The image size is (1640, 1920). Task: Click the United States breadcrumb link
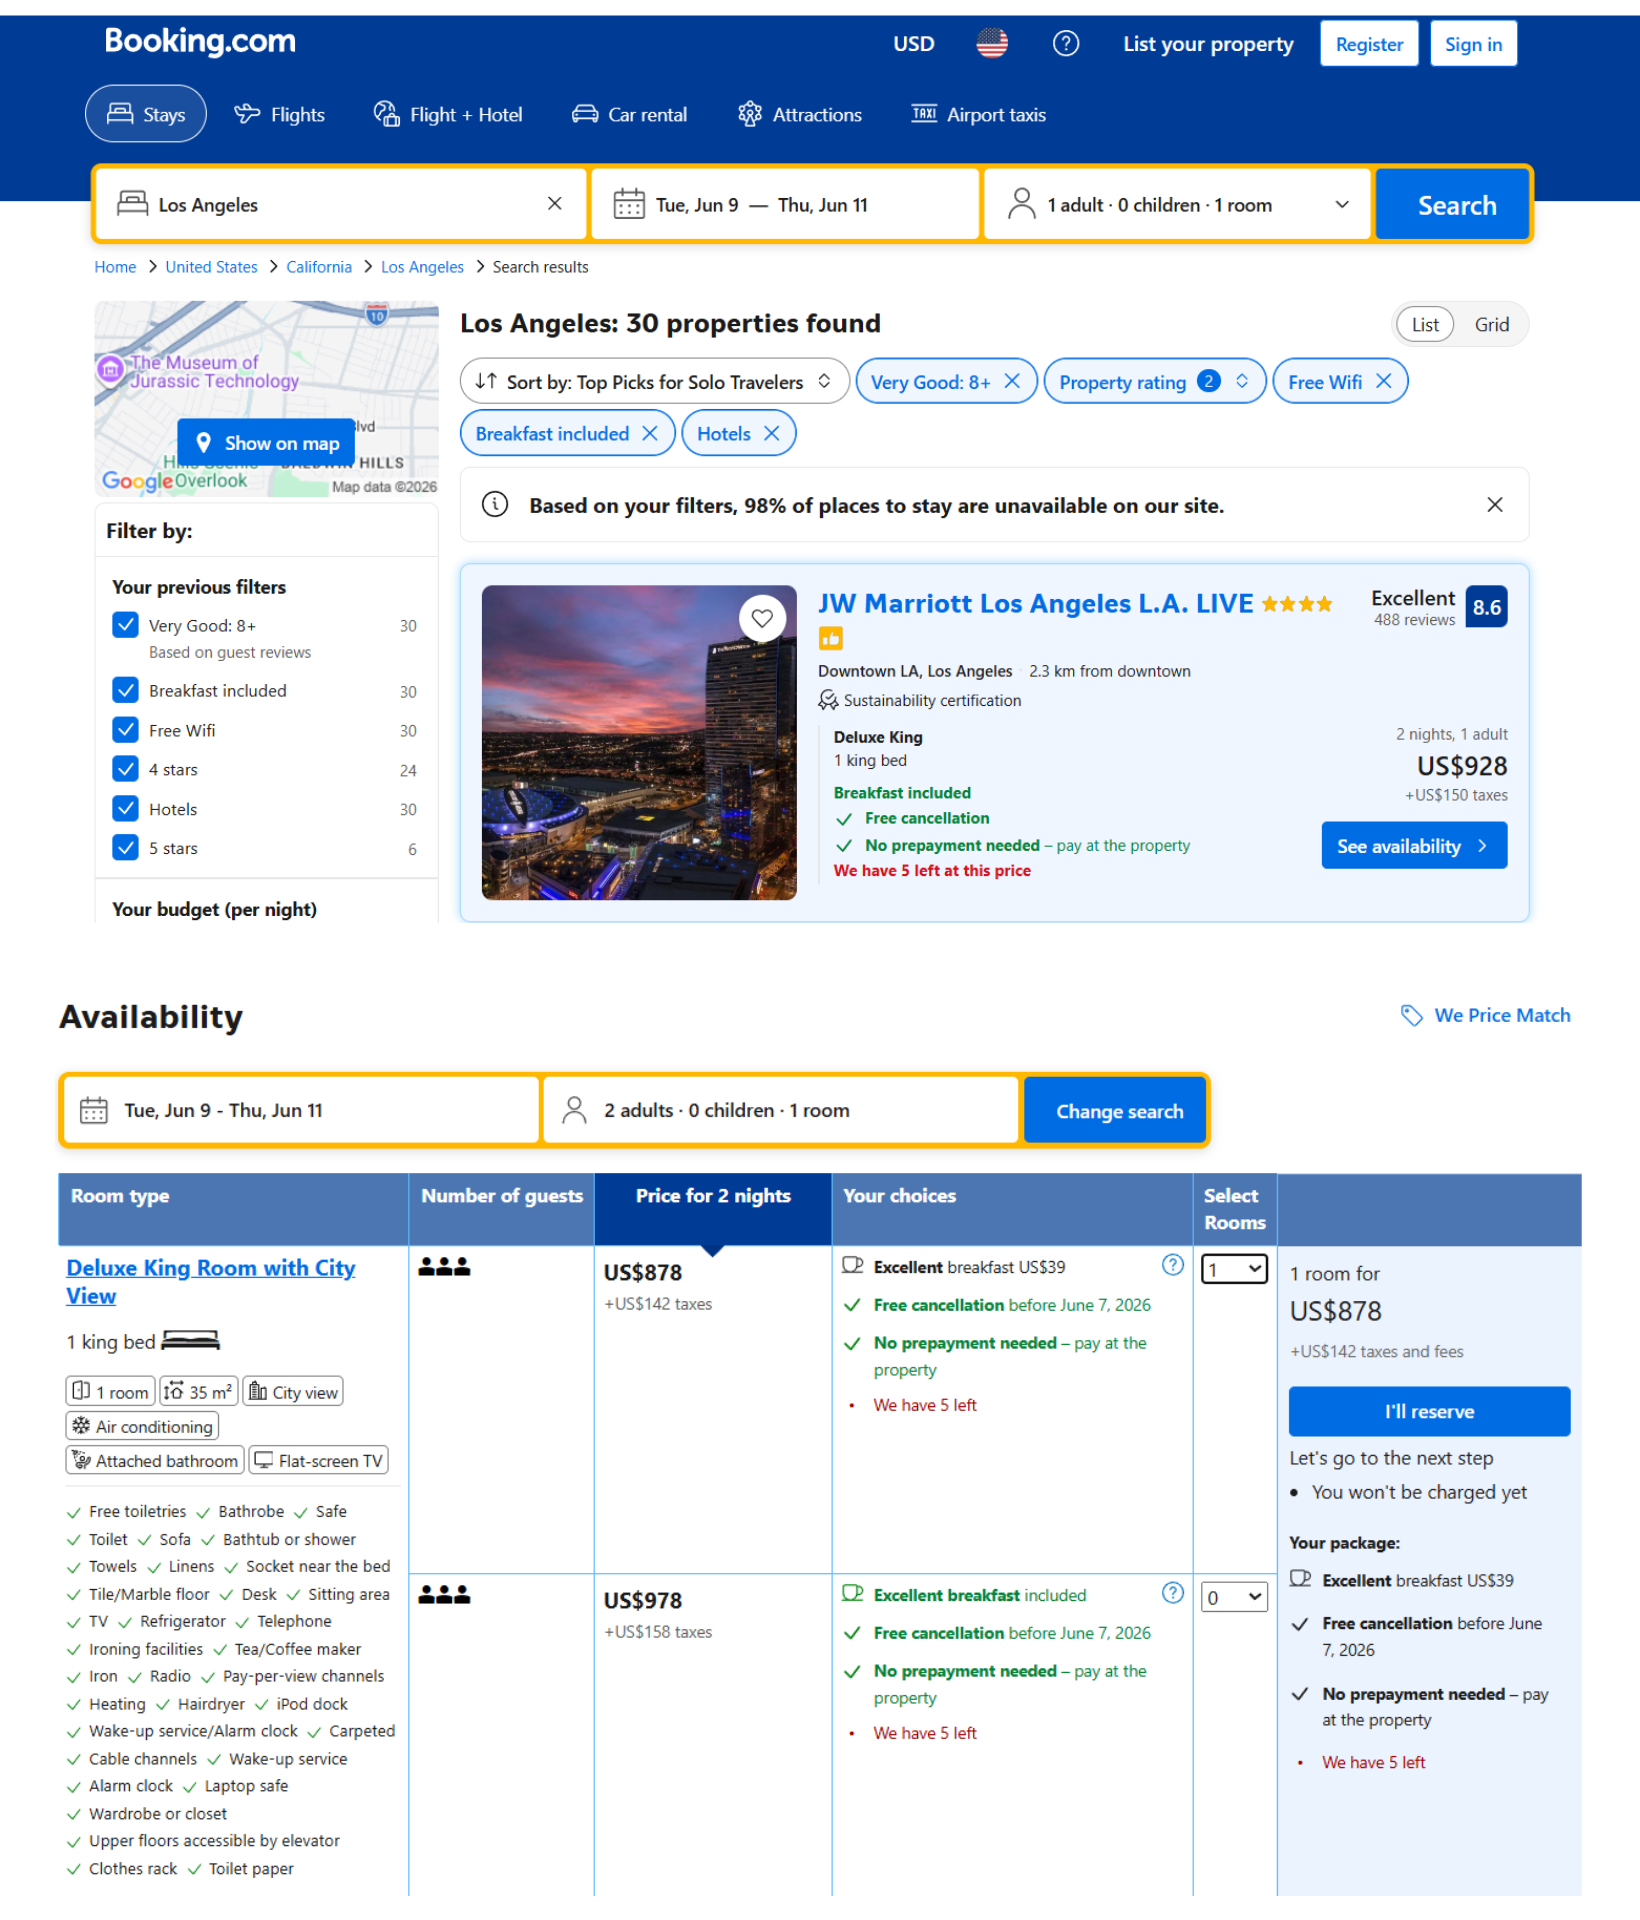(211, 267)
